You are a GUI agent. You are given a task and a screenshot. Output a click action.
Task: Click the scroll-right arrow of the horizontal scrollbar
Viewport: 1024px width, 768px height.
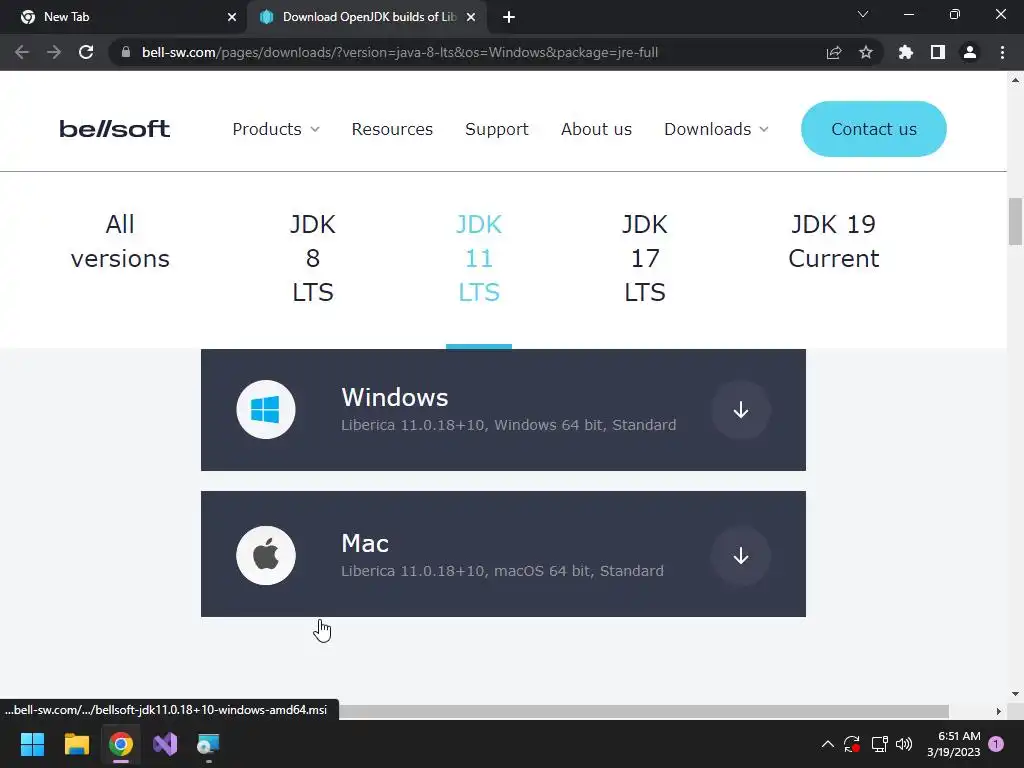(x=999, y=711)
